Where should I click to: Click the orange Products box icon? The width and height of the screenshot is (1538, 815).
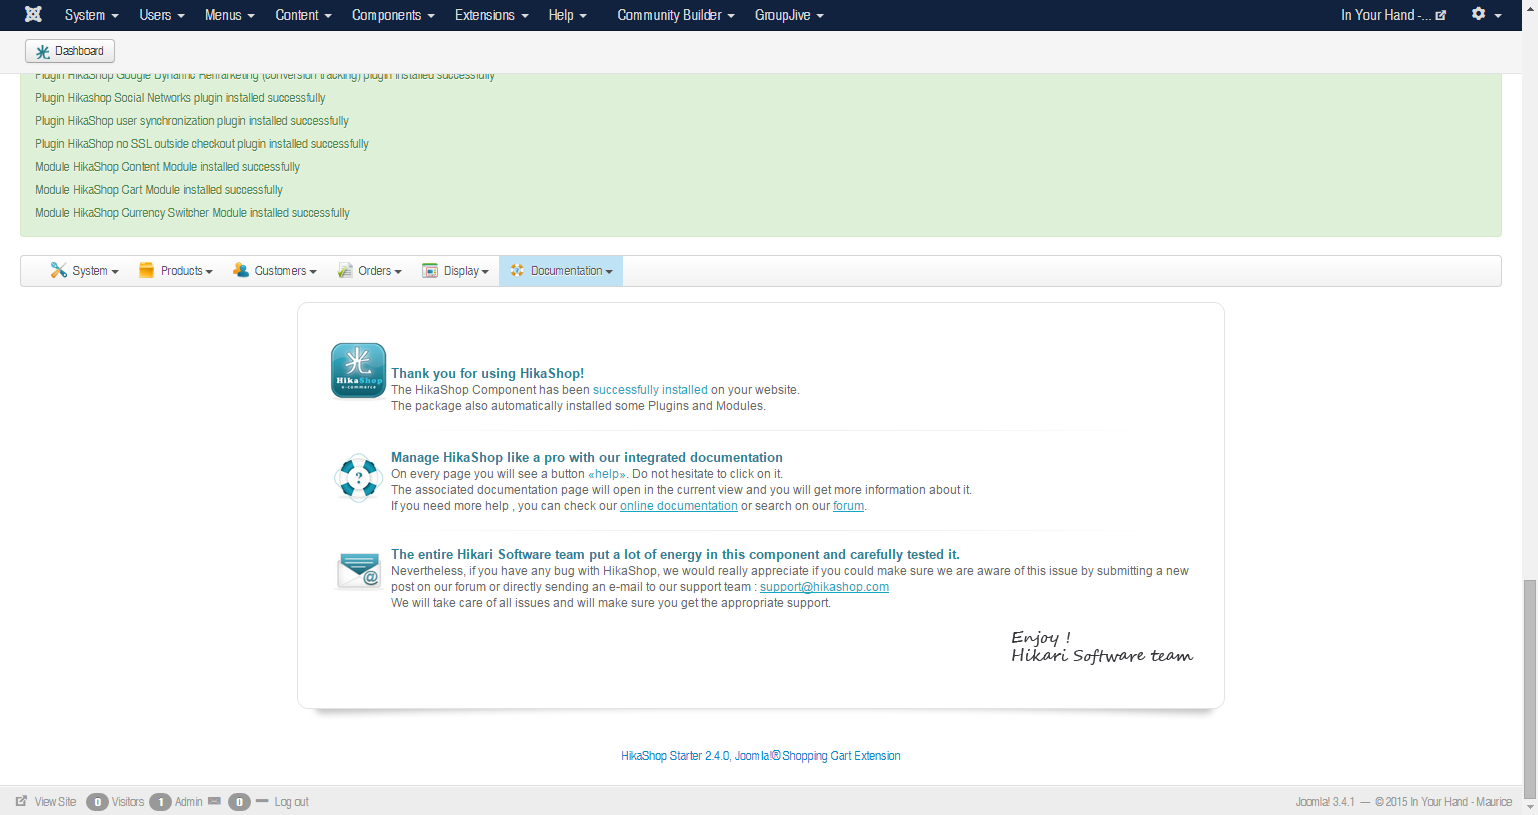click(x=146, y=270)
